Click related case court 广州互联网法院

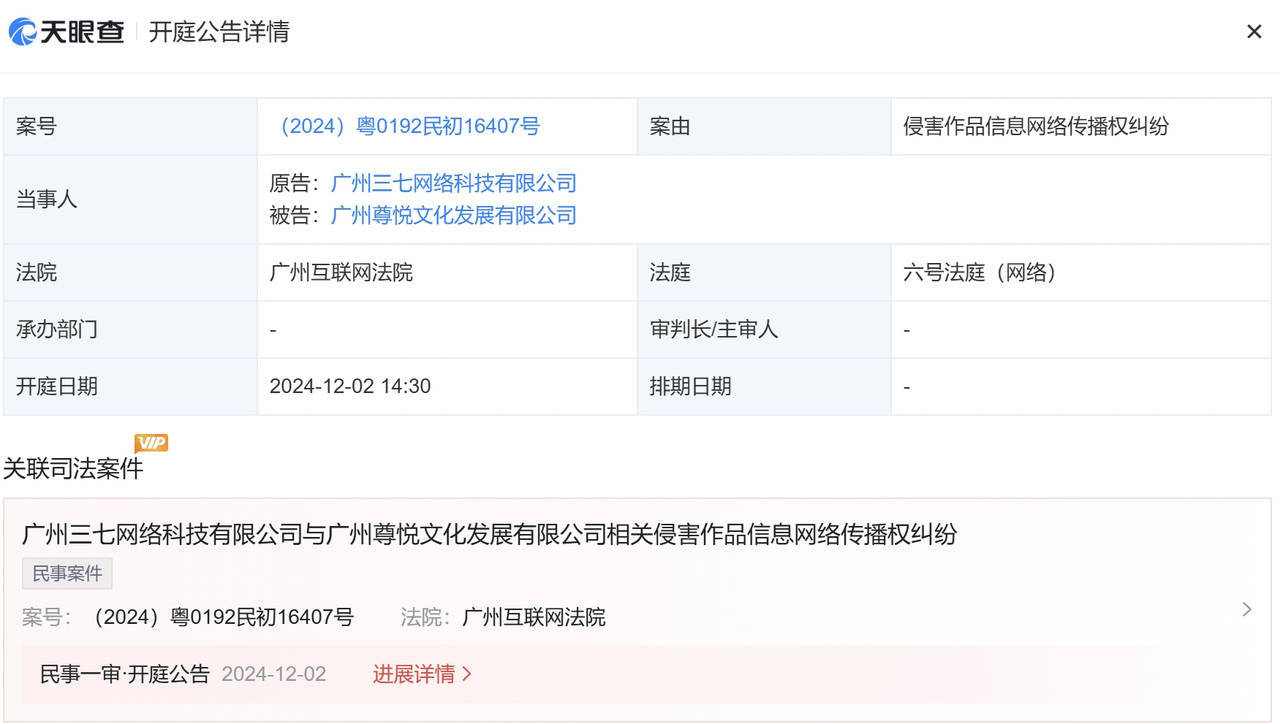click(x=534, y=617)
